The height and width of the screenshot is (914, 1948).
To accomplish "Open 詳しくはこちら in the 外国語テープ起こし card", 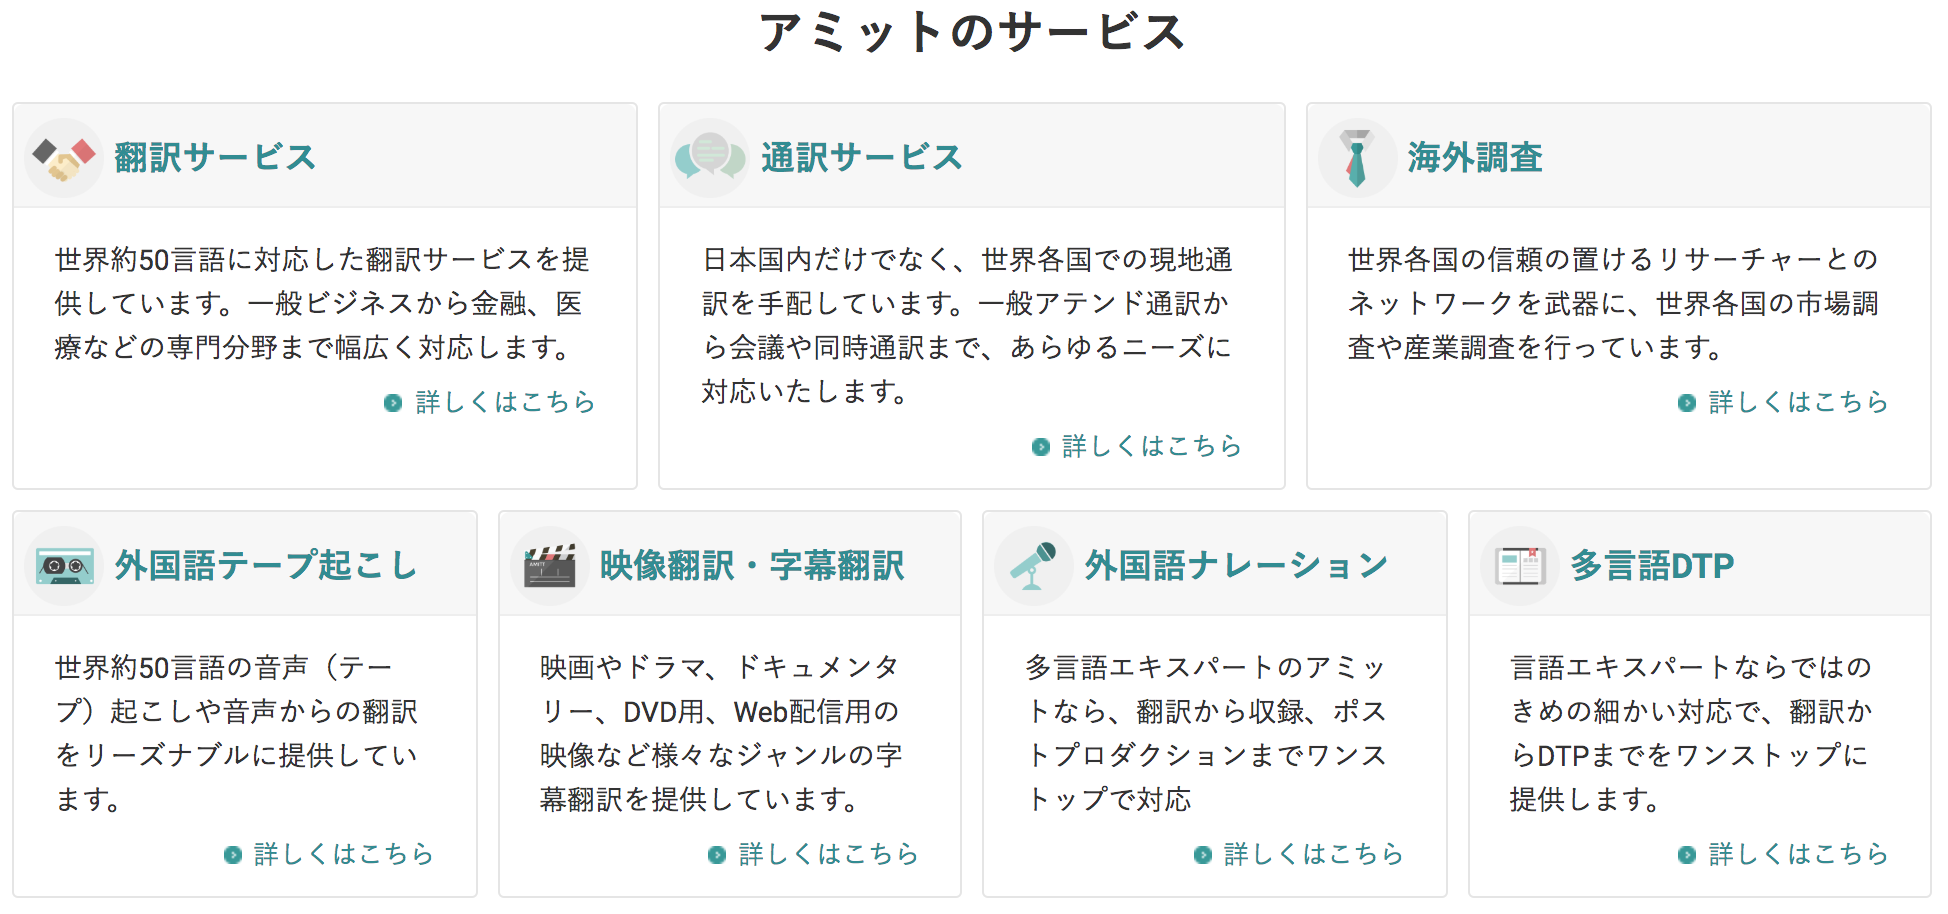I will pyautogui.click(x=344, y=855).
